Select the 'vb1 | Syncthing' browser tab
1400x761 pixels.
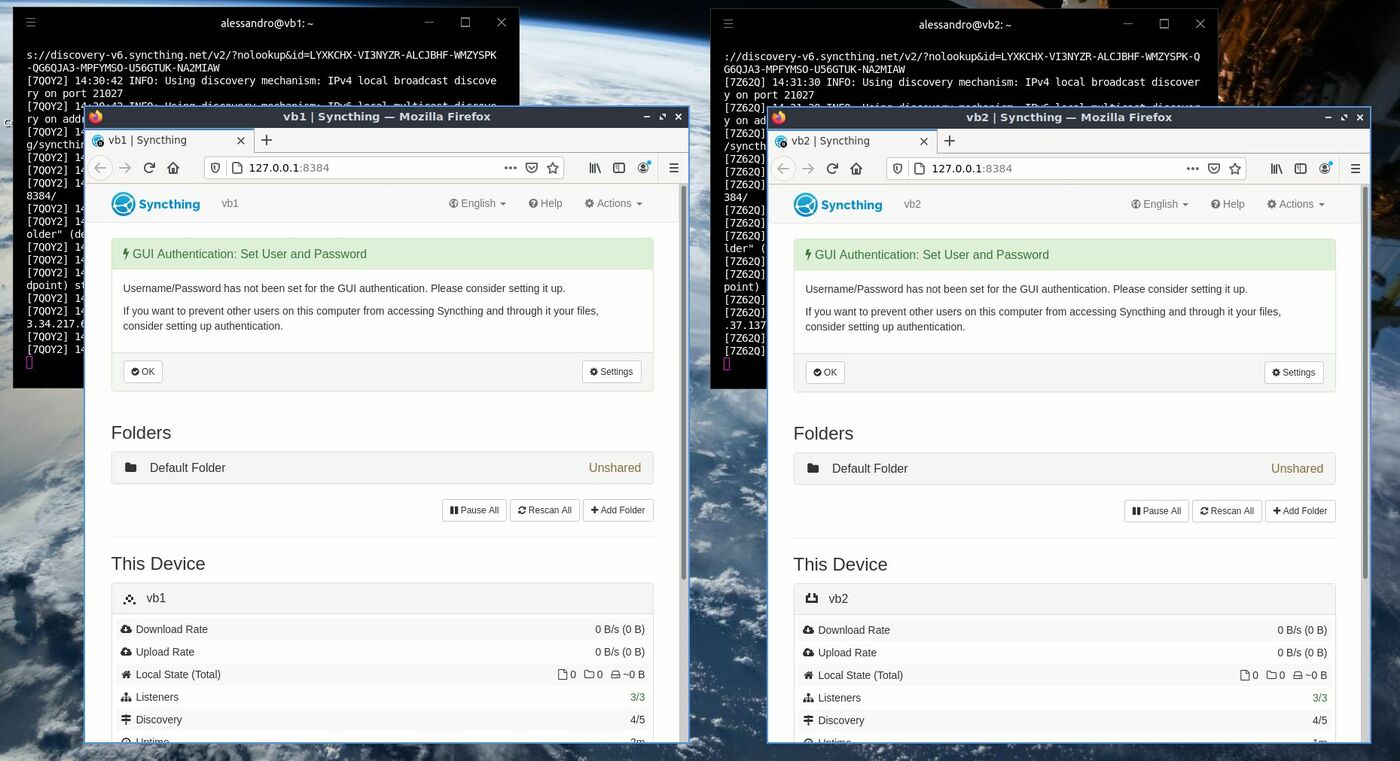click(160, 141)
